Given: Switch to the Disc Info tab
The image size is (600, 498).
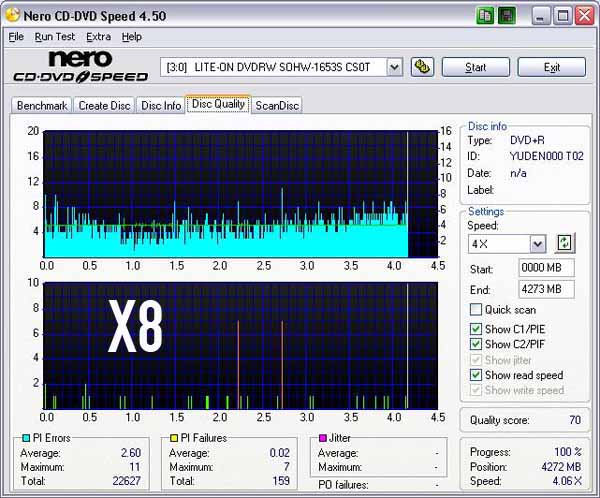Looking at the screenshot, I should coord(161,105).
